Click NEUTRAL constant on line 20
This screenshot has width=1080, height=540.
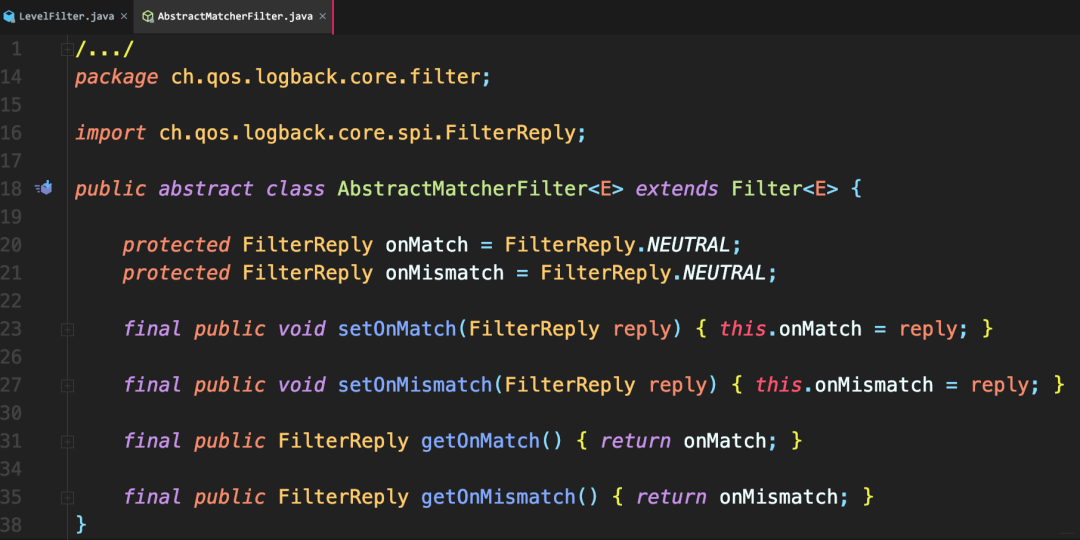688,245
